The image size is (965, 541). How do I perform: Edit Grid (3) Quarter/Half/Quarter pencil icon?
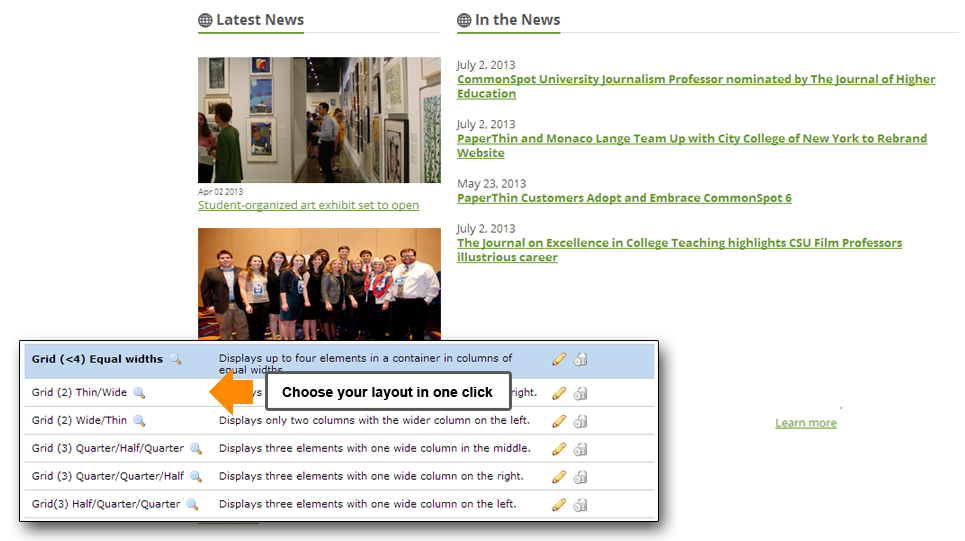click(x=559, y=449)
